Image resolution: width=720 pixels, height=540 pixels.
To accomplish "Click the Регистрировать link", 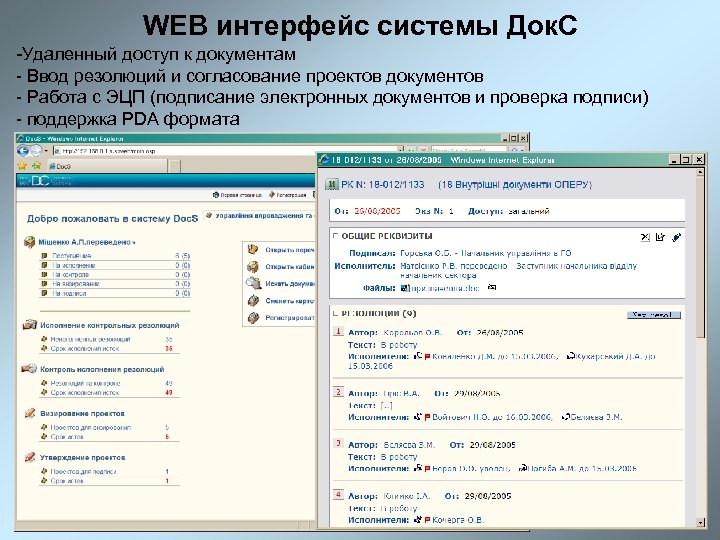I will click(x=290, y=318).
